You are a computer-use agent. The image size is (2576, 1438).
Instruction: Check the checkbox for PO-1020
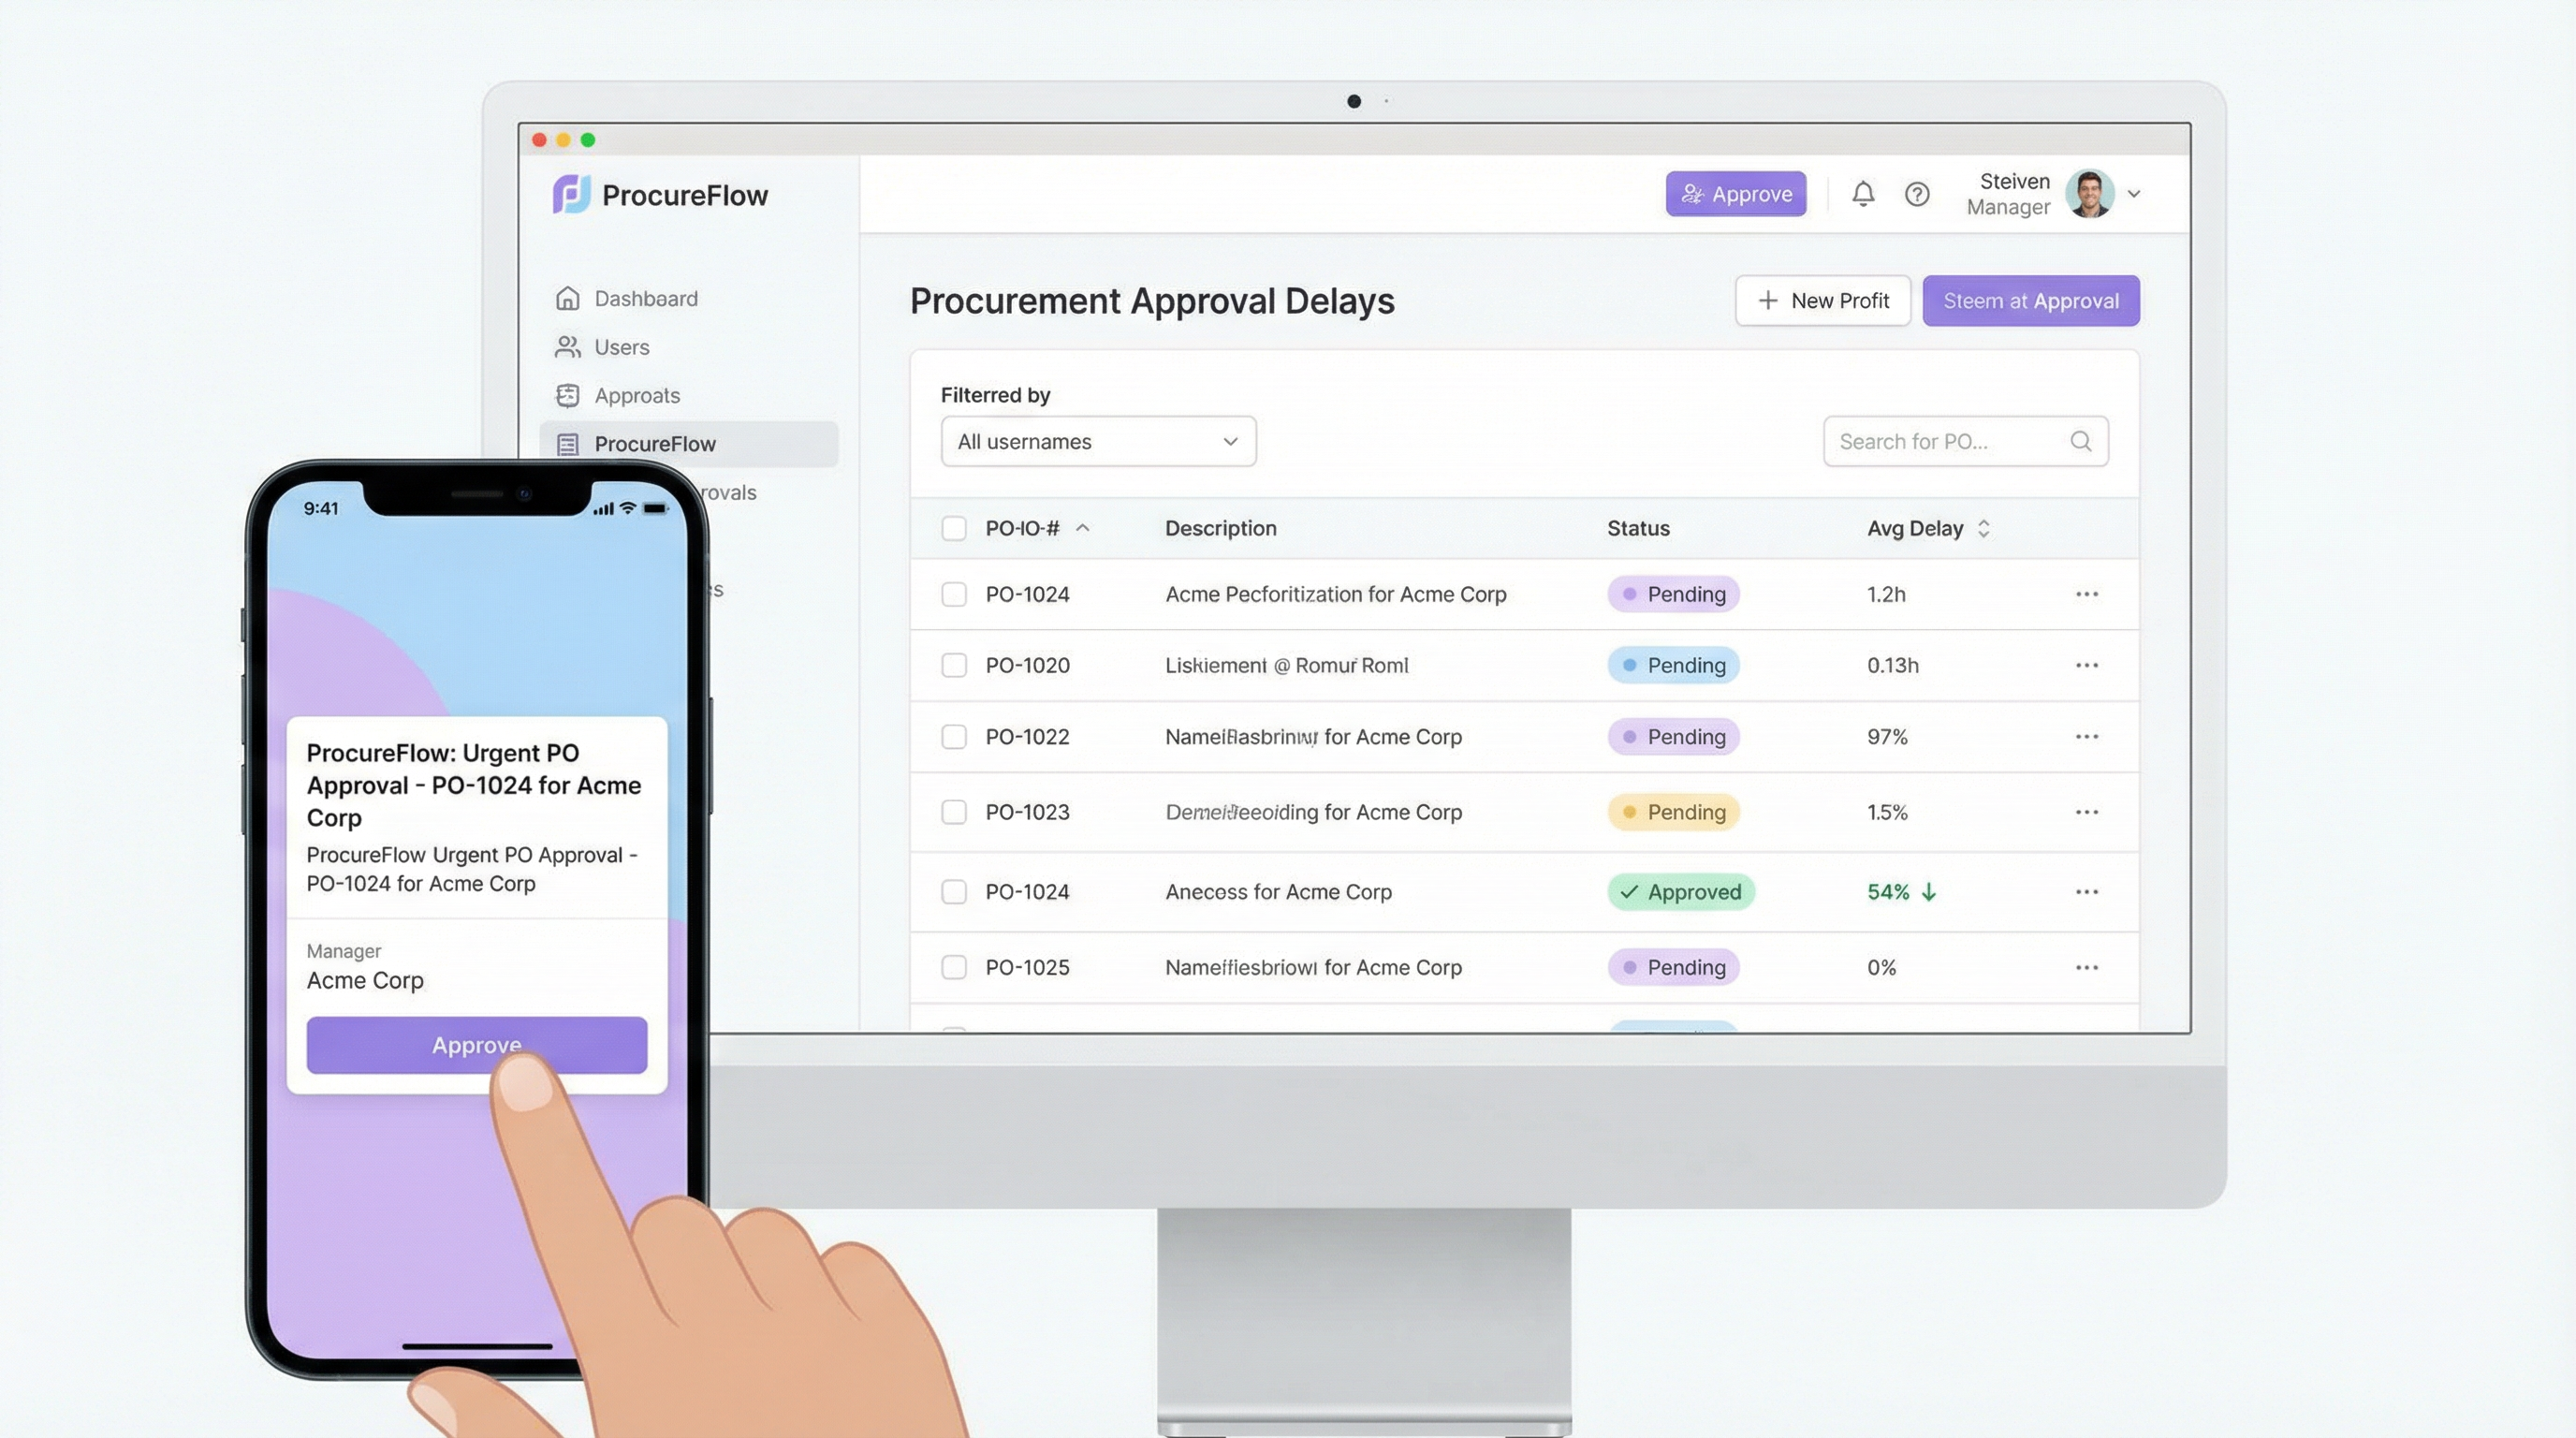(x=953, y=665)
